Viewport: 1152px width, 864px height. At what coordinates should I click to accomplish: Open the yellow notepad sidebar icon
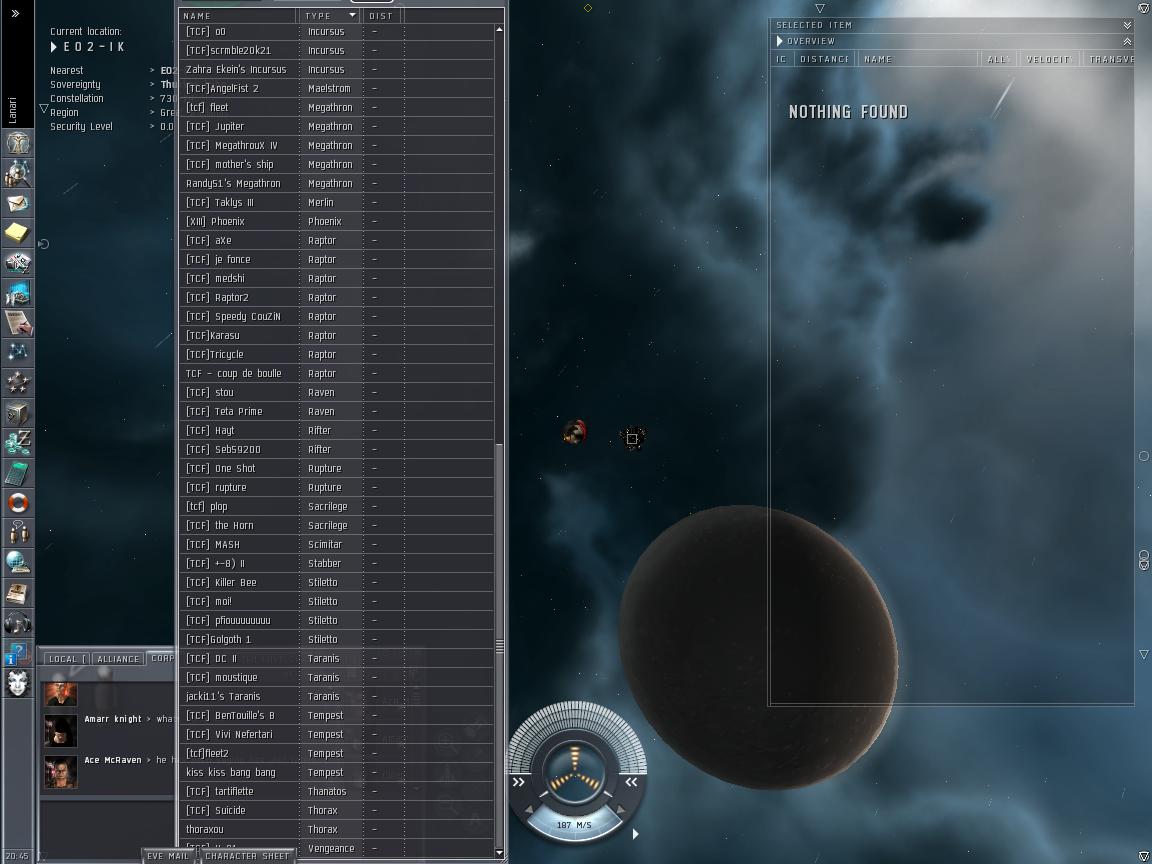(18, 233)
